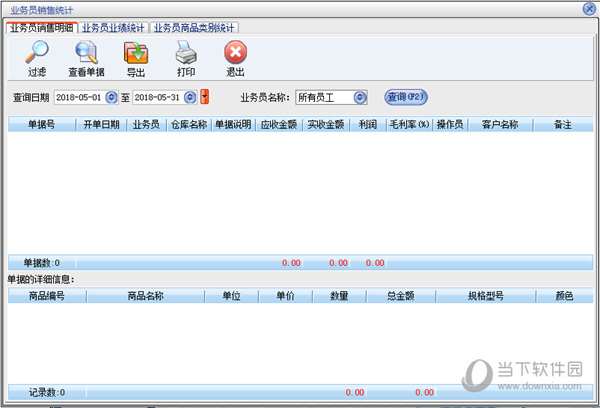Click the 导出 export icon
The image size is (600, 408).
pyautogui.click(x=136, y=52)
